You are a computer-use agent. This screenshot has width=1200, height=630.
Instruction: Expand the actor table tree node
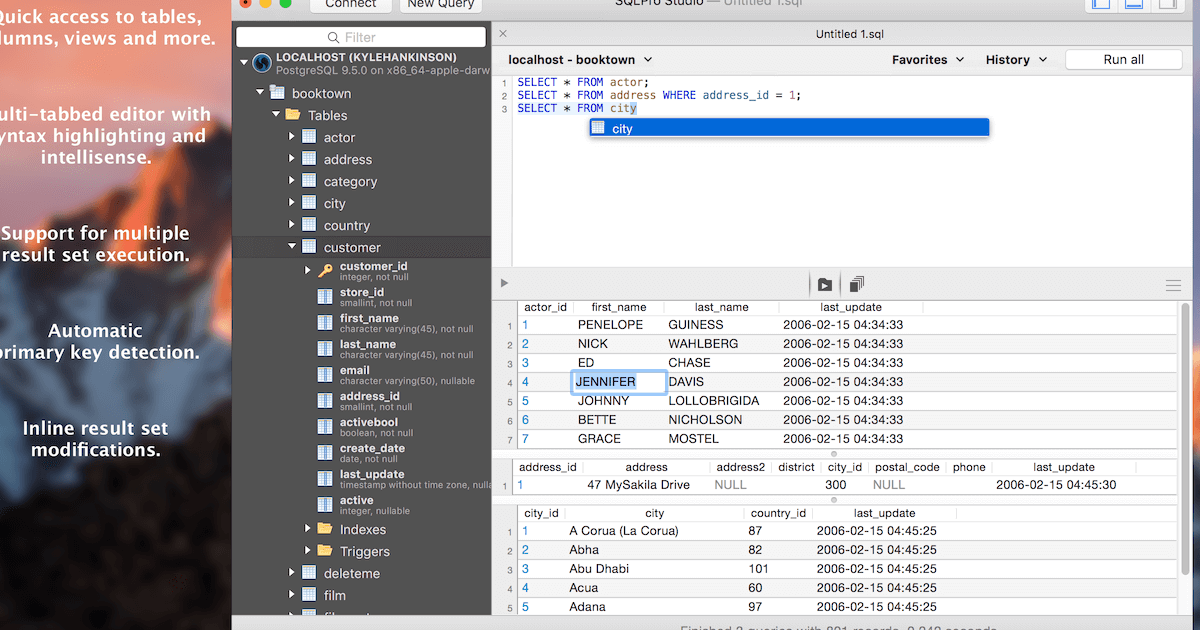[x=292, y=137]
